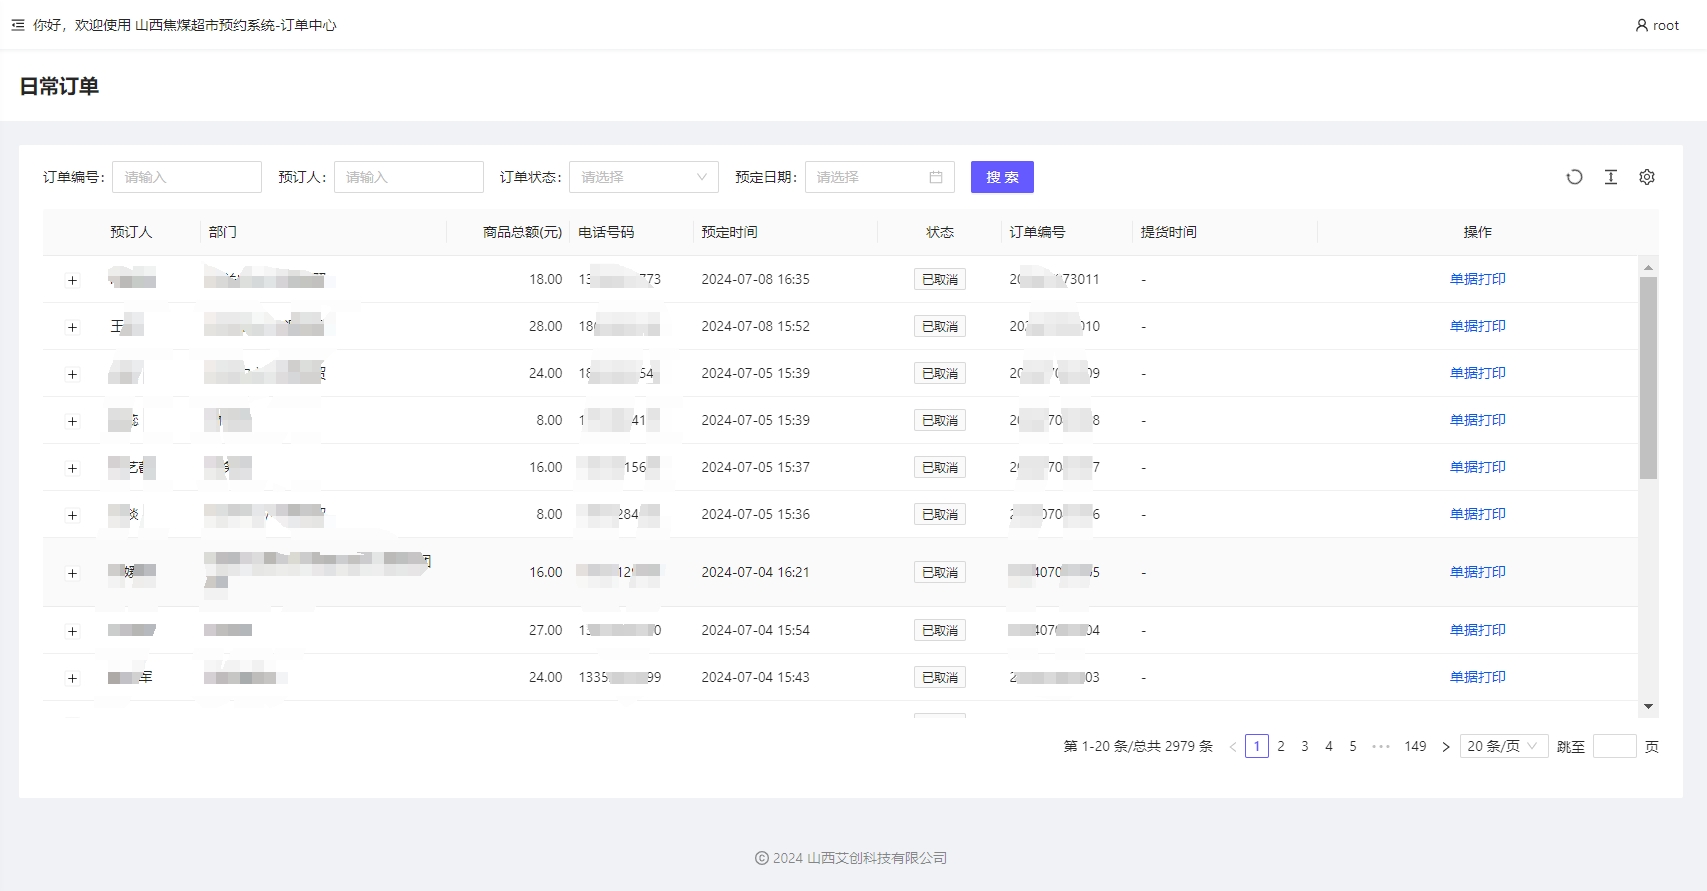
Task: Select current page 1 in pagination
Action: click(x=1257, y=746)
